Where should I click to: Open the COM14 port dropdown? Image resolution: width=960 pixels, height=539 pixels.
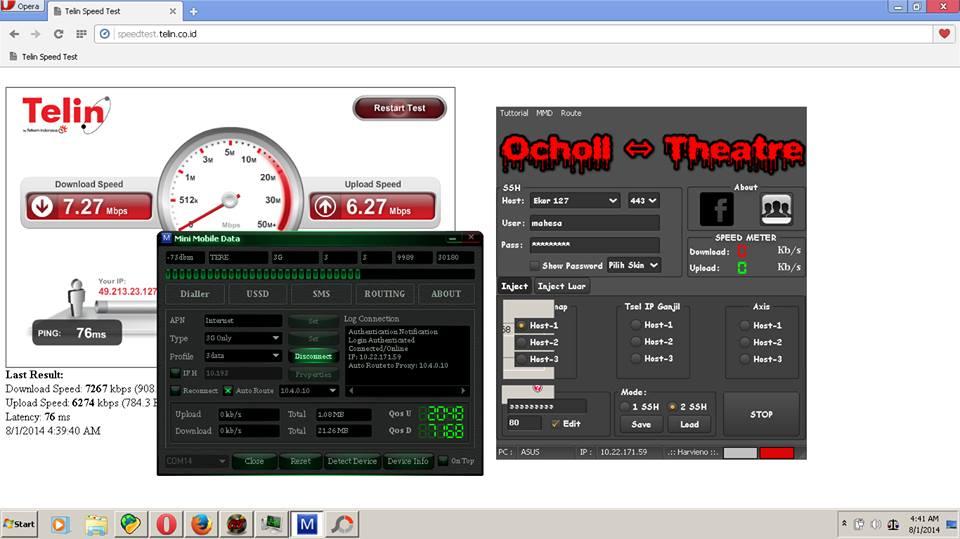[195, 461]
